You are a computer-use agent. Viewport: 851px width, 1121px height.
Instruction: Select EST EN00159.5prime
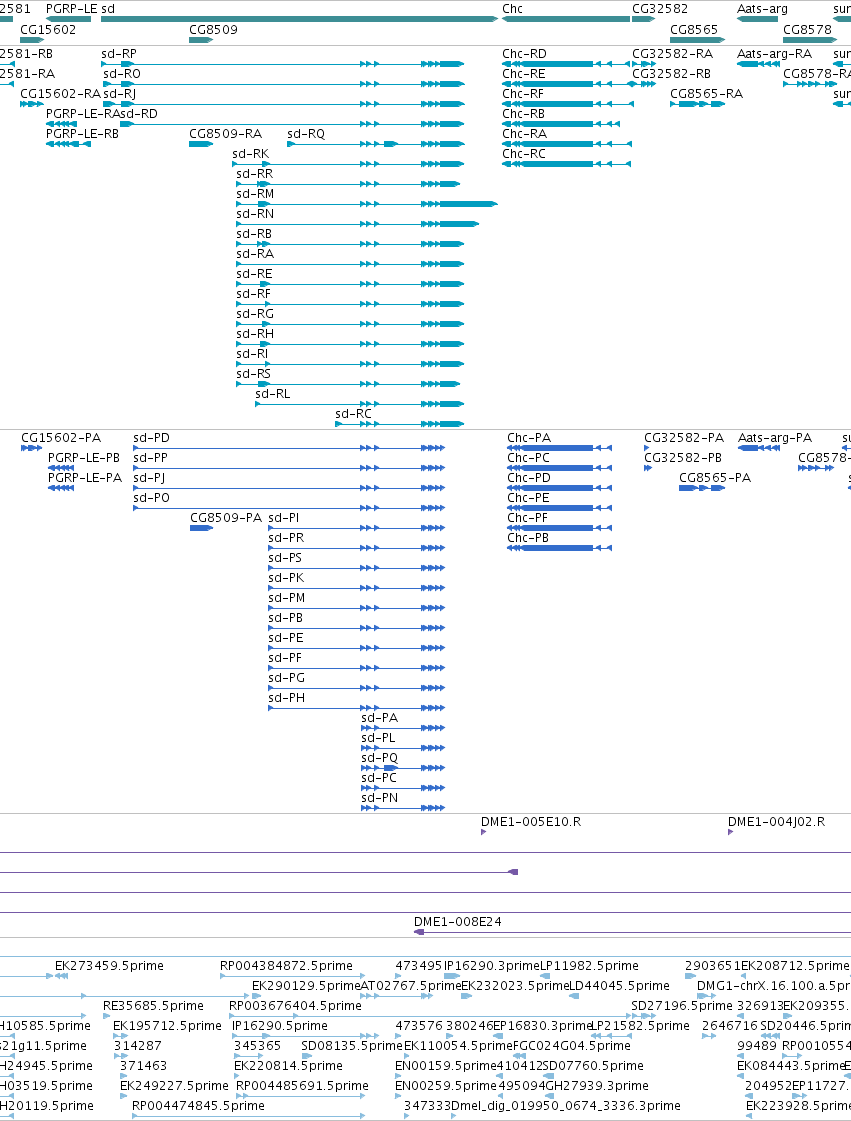click(400, 1076)
